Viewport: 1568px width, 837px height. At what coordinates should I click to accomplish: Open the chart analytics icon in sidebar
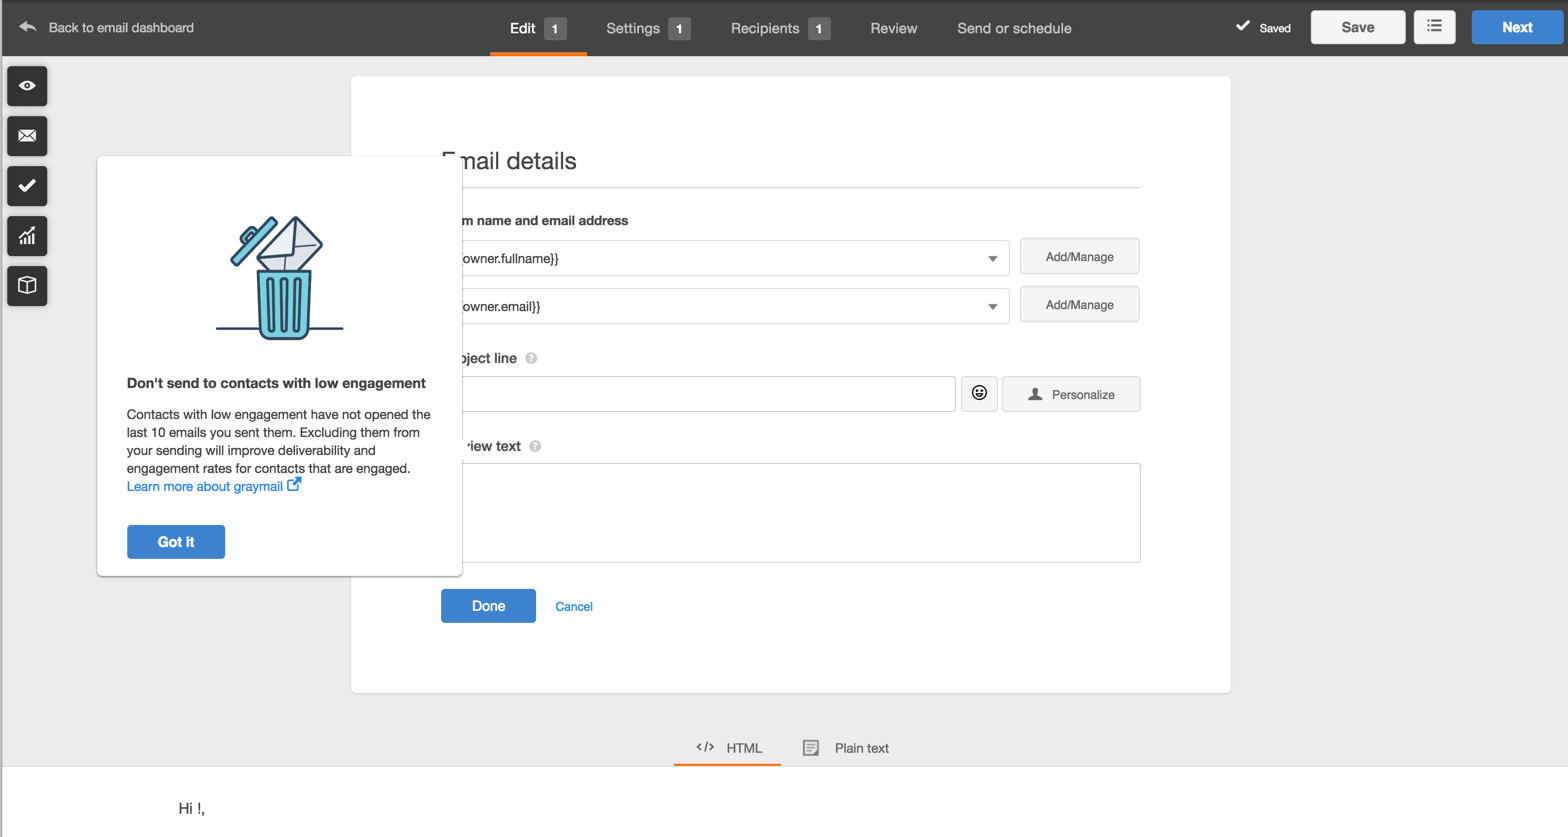27,236
